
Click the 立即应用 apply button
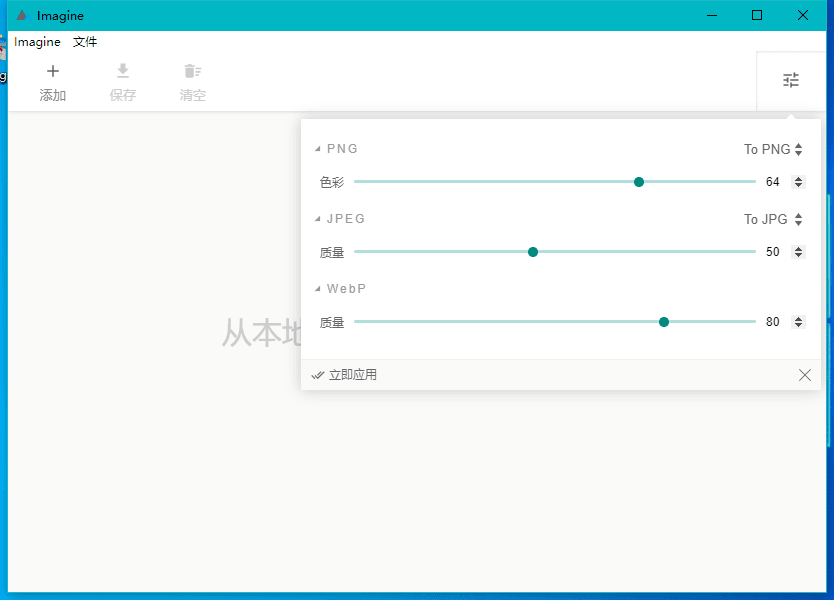[x=344, y=375]
